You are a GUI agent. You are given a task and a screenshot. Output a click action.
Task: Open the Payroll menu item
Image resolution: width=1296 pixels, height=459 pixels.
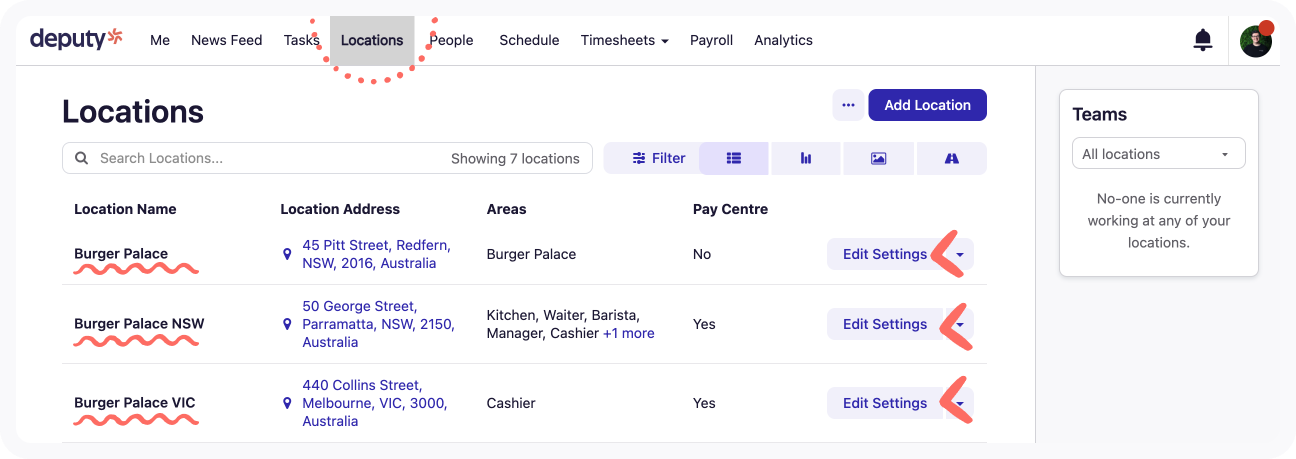pos(711,40)
